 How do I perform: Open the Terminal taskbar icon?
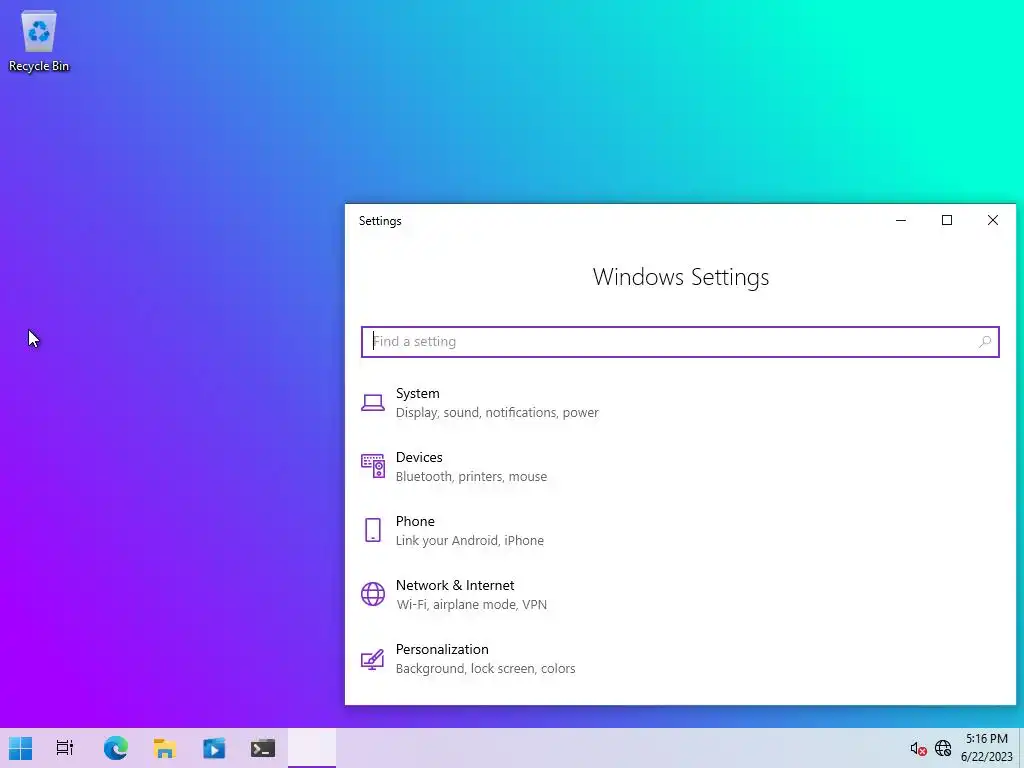(x=263, y=748)
